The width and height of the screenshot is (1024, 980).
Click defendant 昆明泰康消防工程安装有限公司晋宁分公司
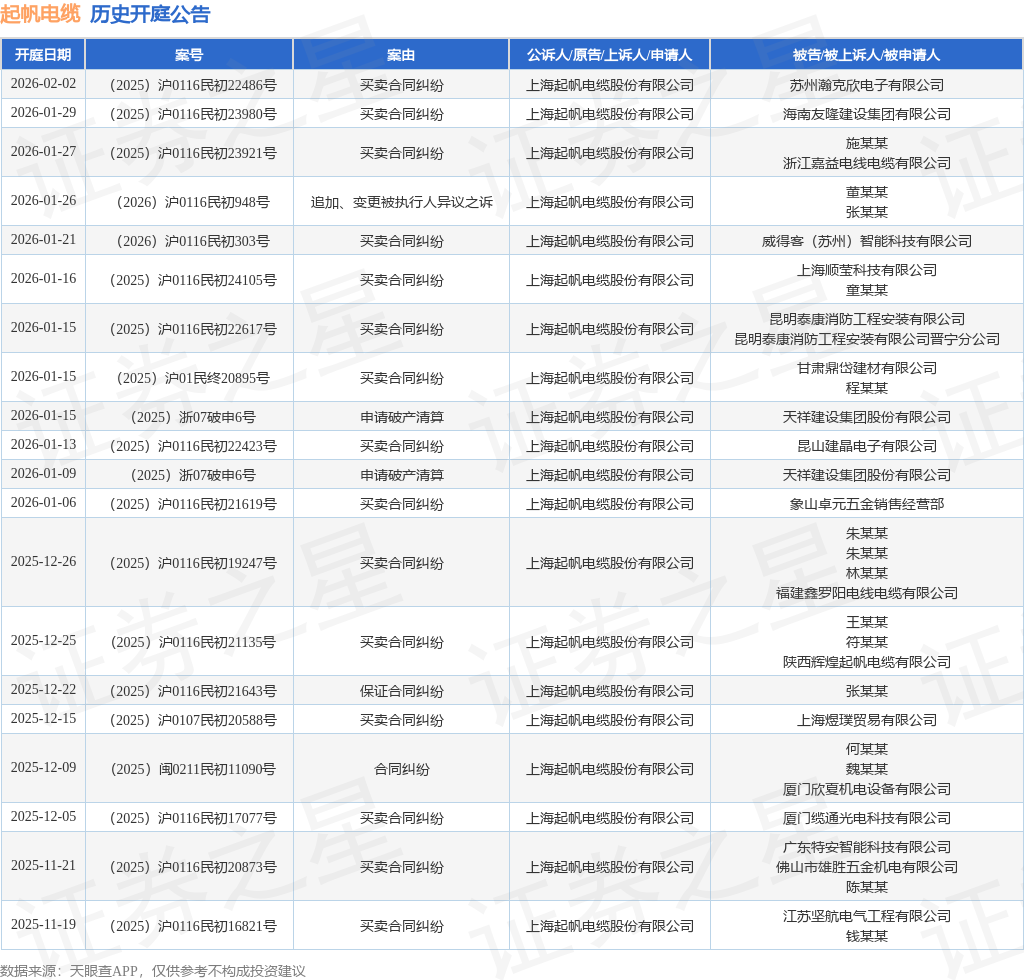point(867,340)
